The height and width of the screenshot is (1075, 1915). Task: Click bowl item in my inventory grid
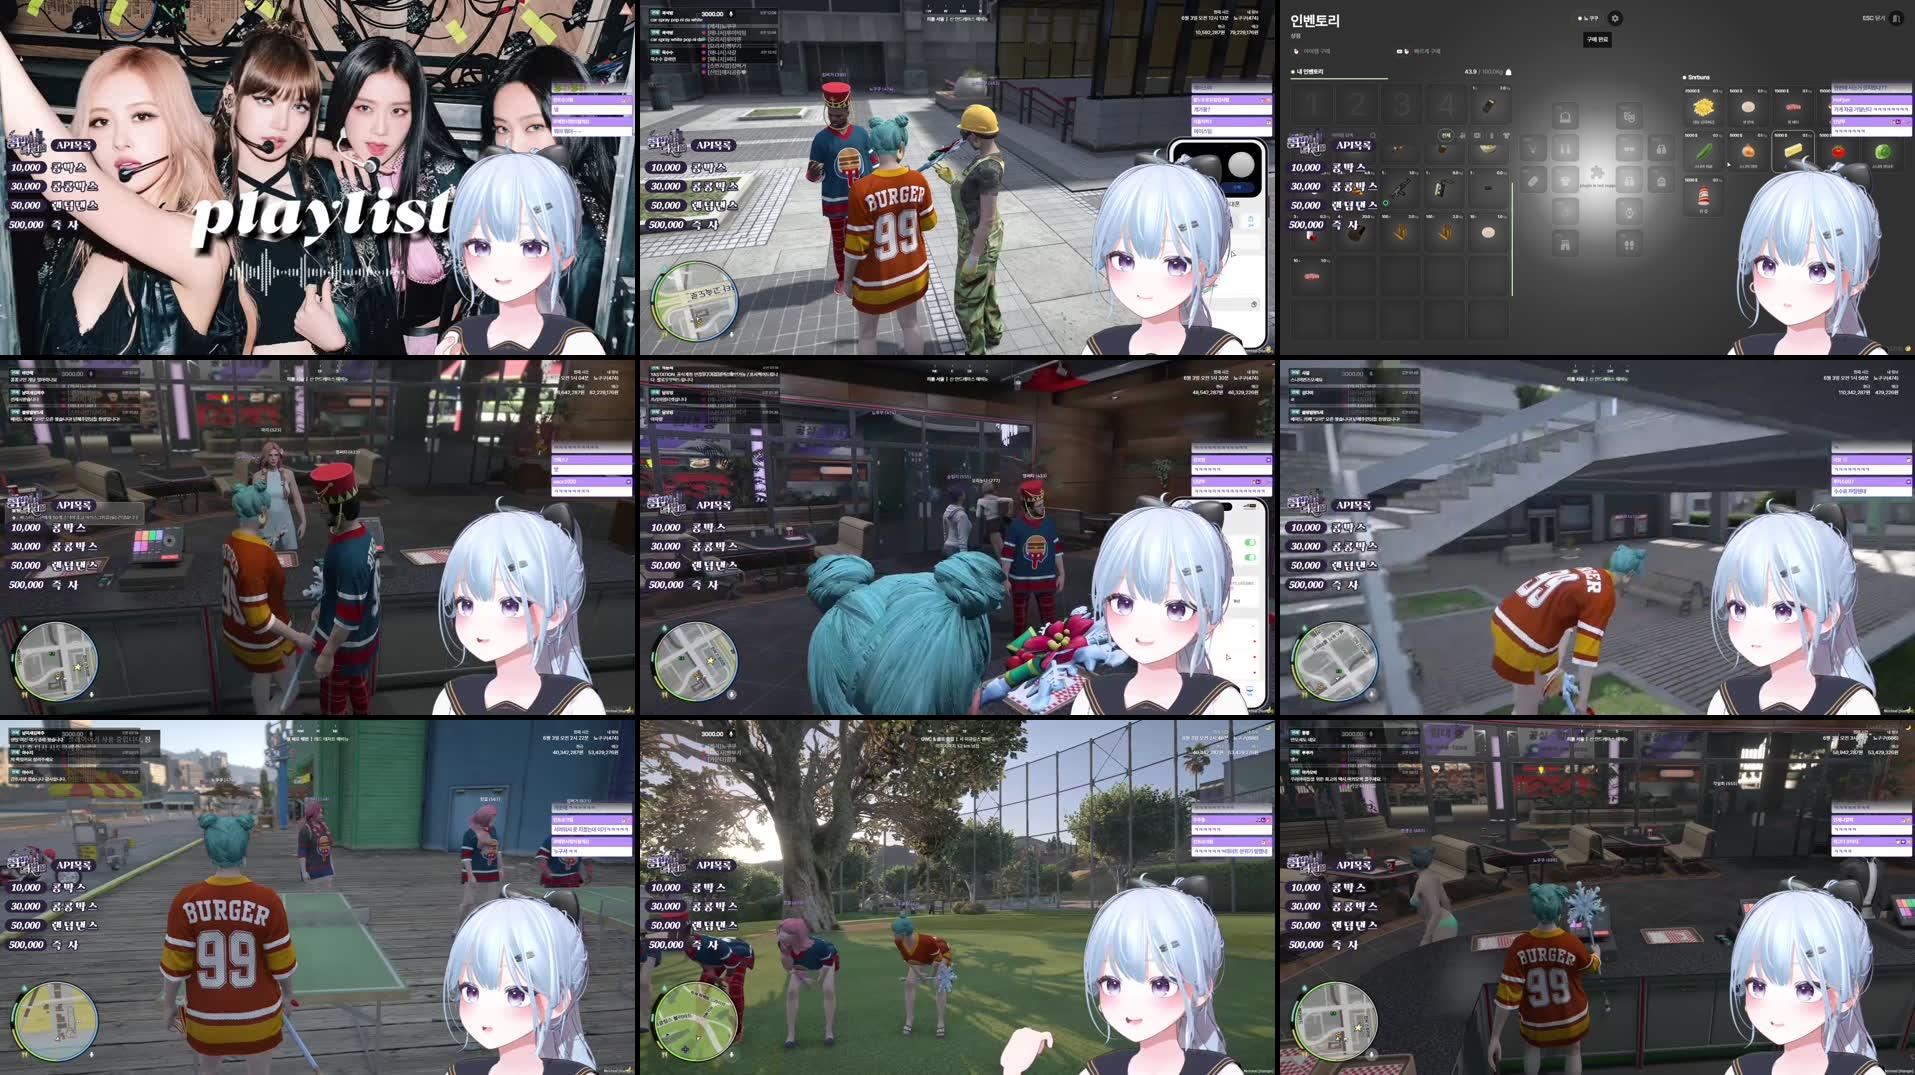click(1488, 148)
